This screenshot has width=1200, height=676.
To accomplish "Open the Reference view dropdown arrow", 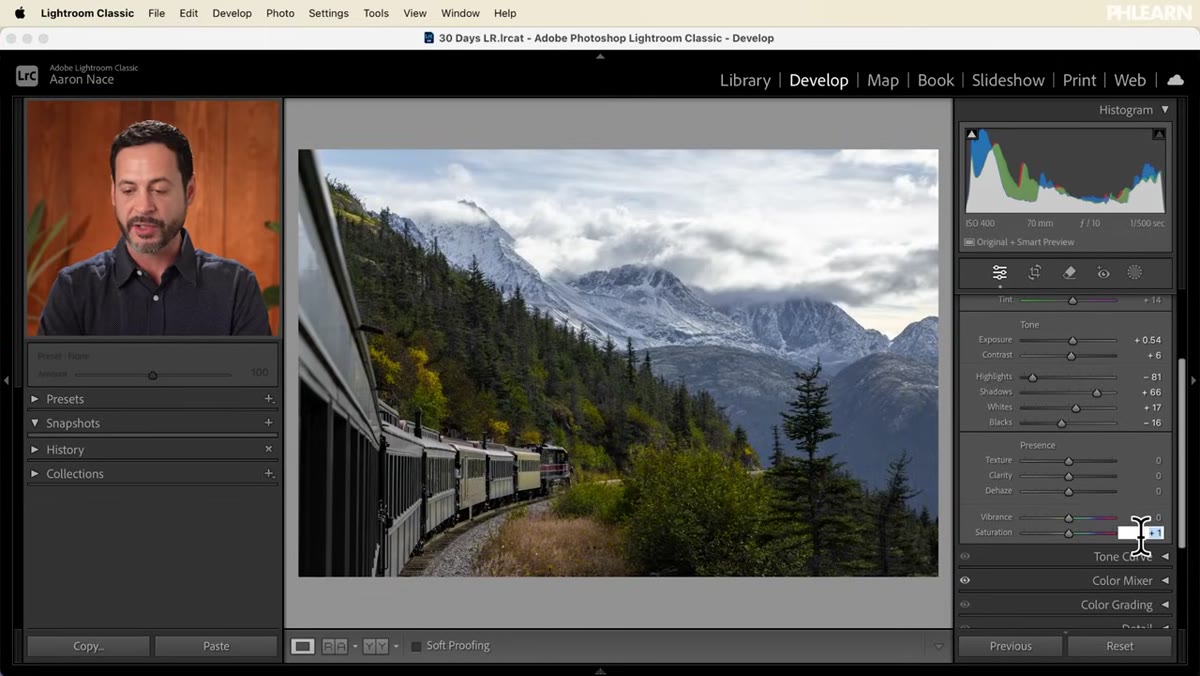I will (x=355, y=646).
